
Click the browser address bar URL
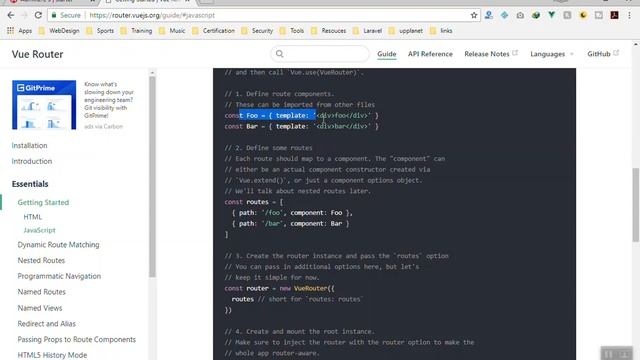pos(151,15)
